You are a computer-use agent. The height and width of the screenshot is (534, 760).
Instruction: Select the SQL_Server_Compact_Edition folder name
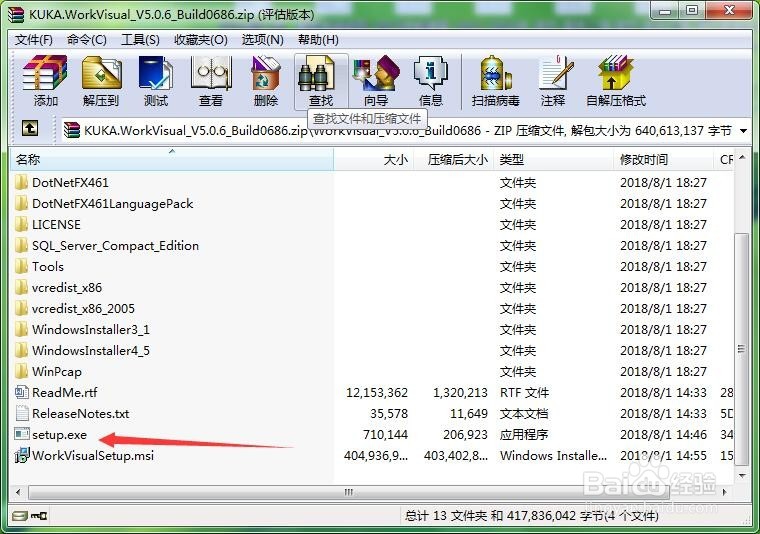tap(115, 246)
